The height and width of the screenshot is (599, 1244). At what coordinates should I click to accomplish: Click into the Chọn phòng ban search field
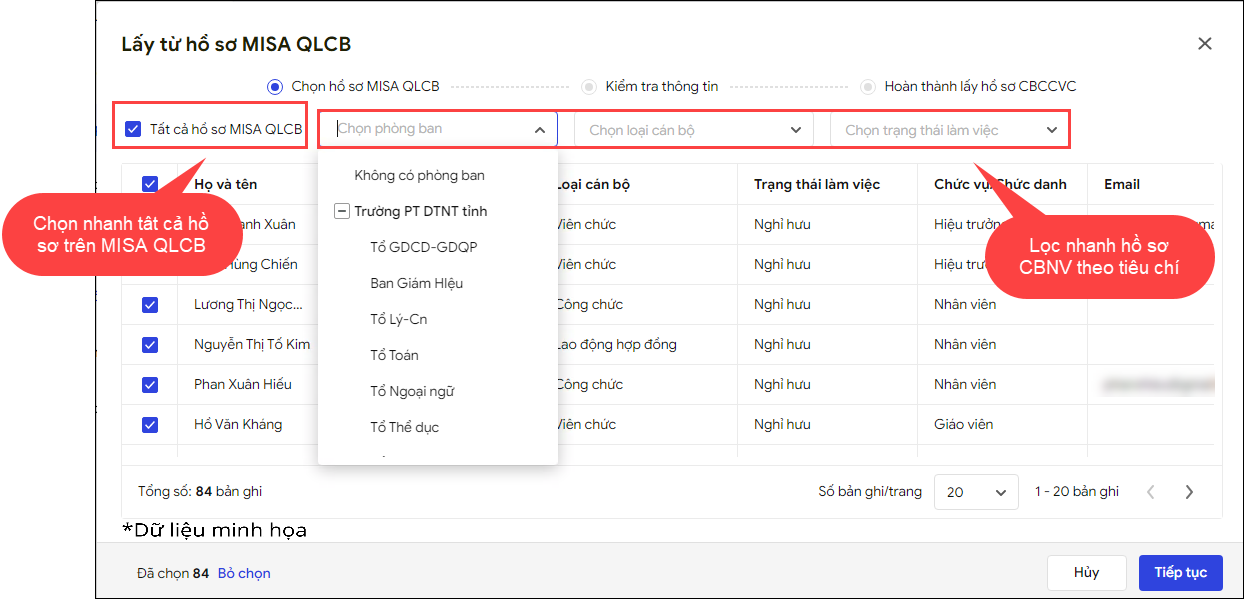tap(430, 129)
